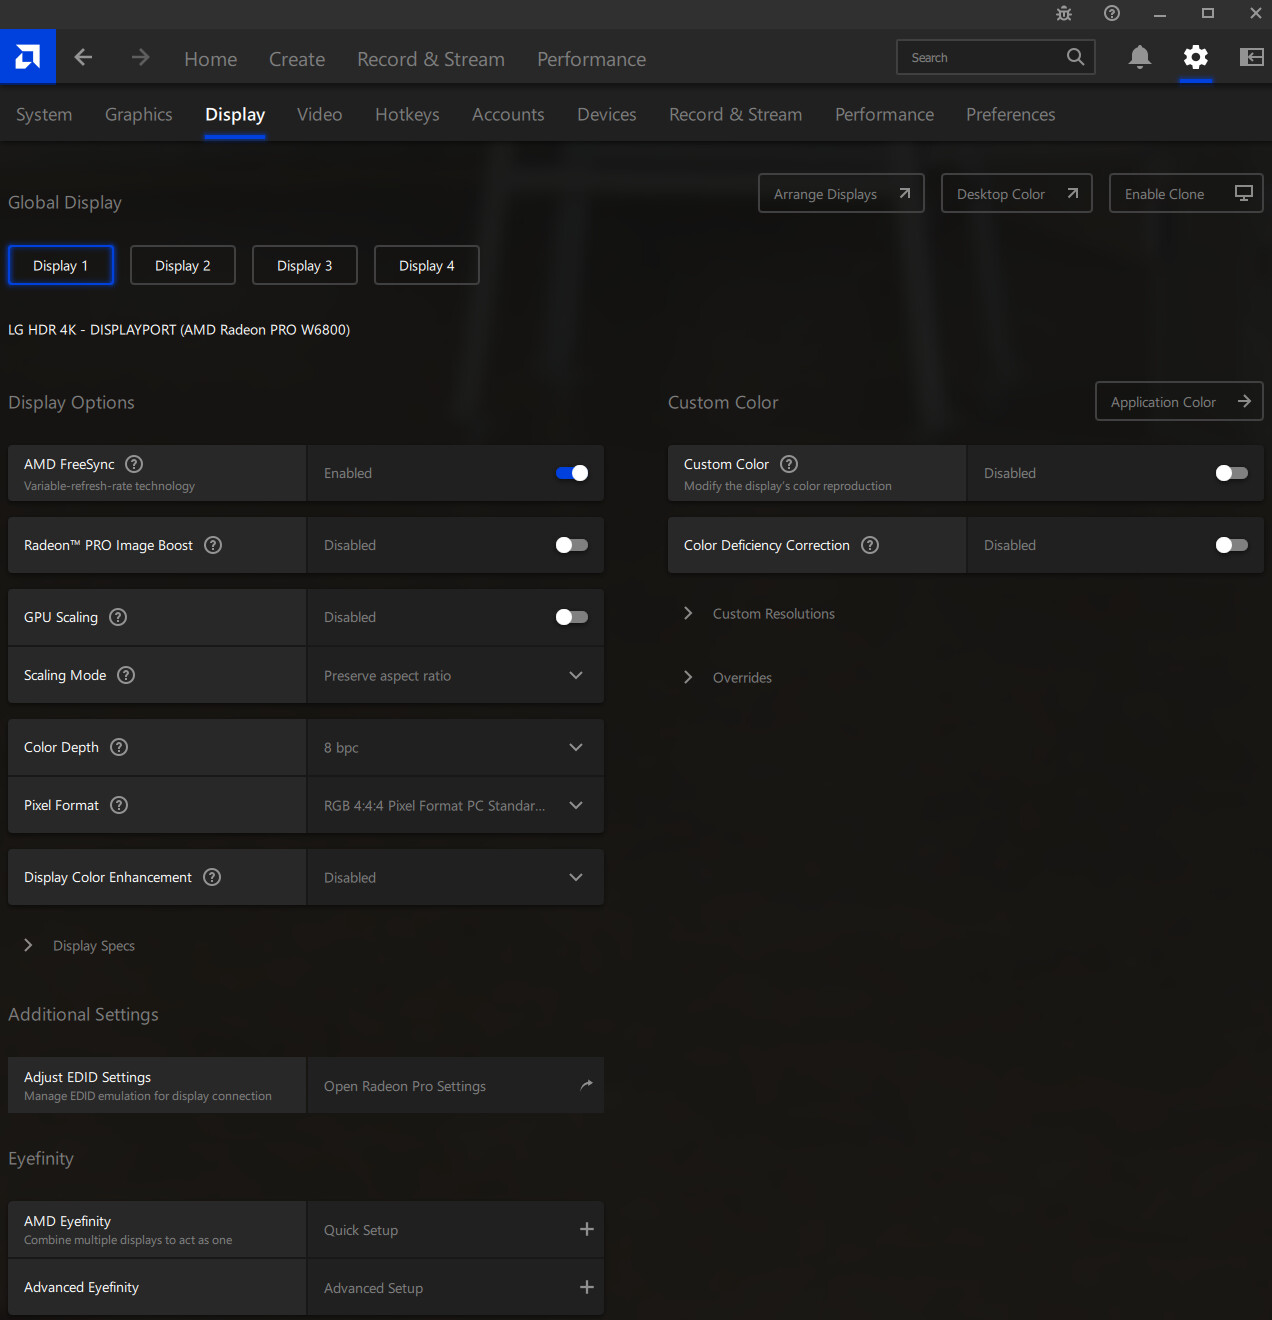
Task: Open the Performance settings tab
Action: pos(885,115)
